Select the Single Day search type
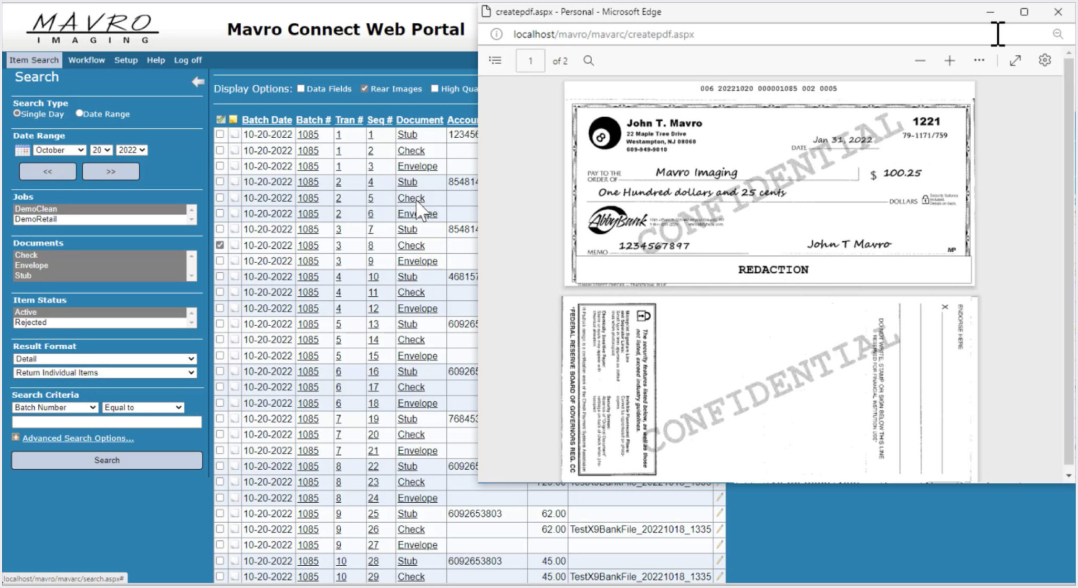 [16, 113]
